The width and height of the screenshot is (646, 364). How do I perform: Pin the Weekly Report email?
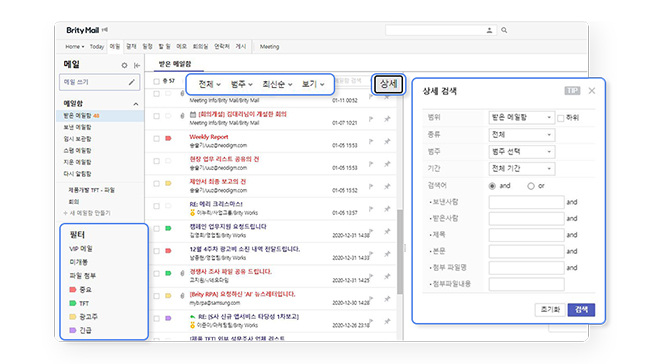[387, 141]
